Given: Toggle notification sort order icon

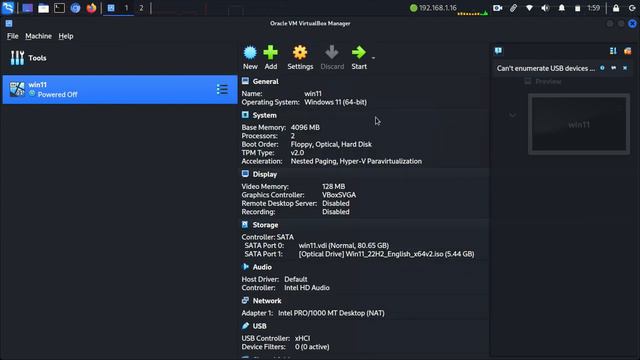Looking at the screenshot, I should click(613, 51).
